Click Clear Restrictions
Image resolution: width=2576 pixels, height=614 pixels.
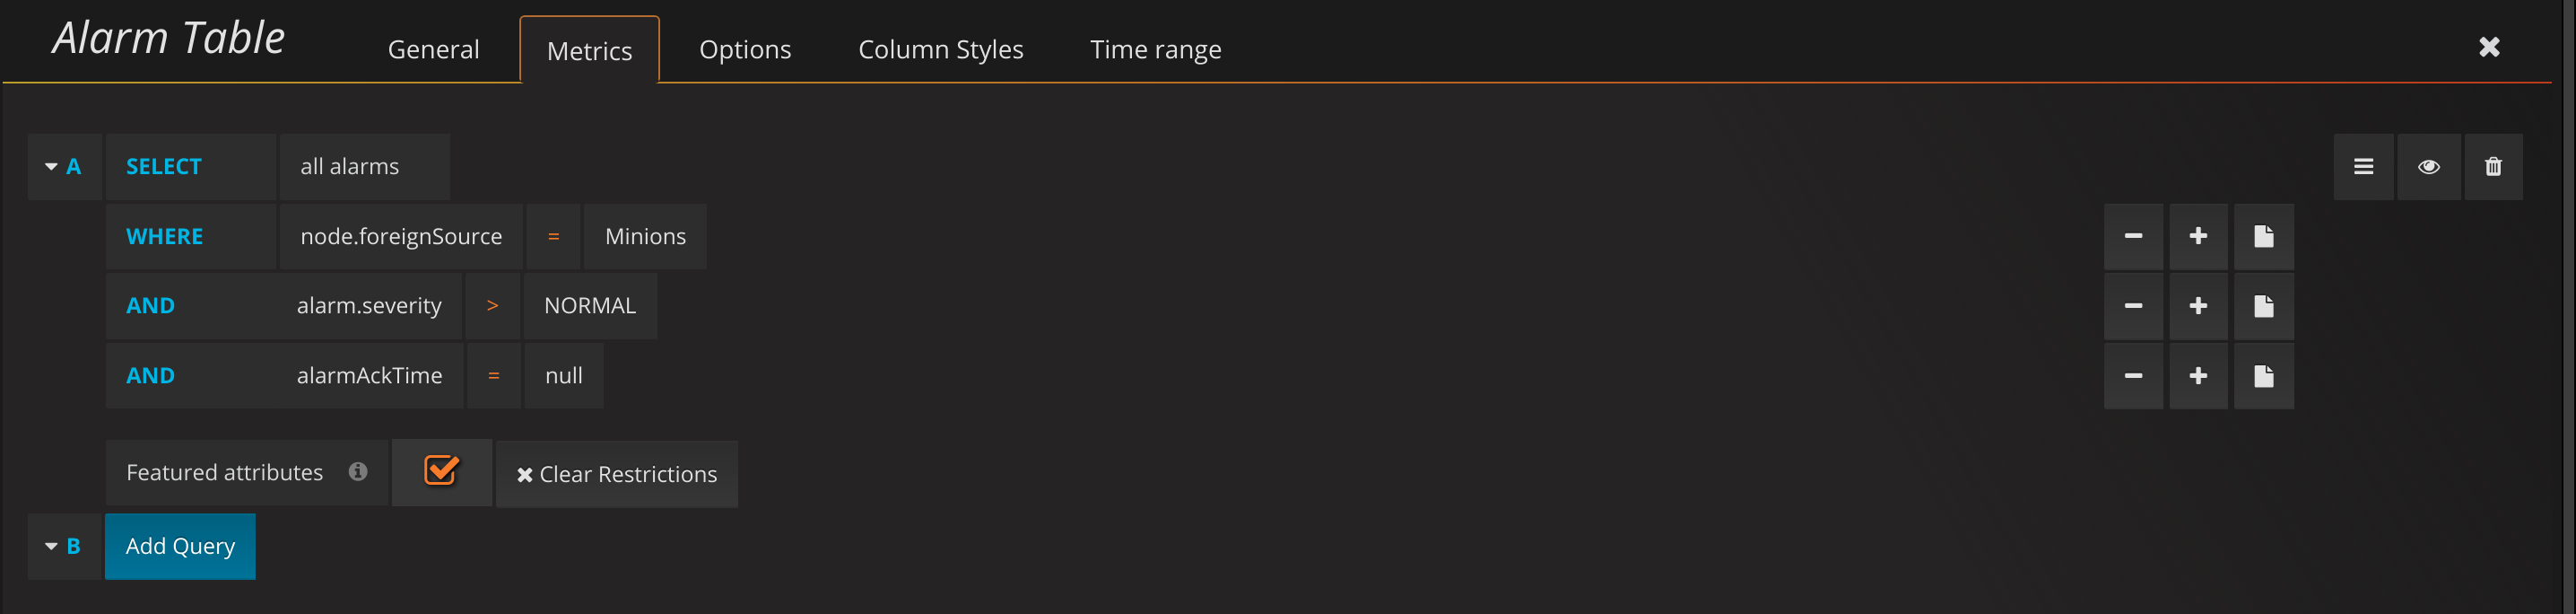pyautogui.click(x=617, y=474)
